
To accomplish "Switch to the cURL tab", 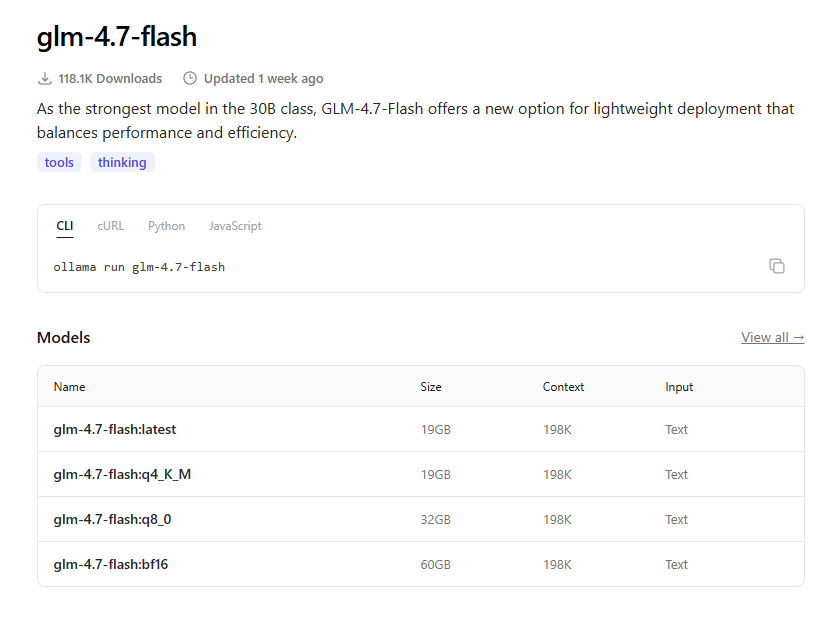I will point(111,226).
